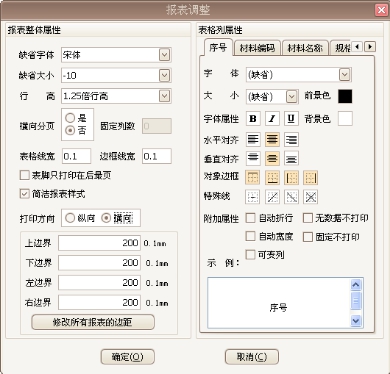Click 左边界 margin input
390x374 pixels.
coord(99,283)
